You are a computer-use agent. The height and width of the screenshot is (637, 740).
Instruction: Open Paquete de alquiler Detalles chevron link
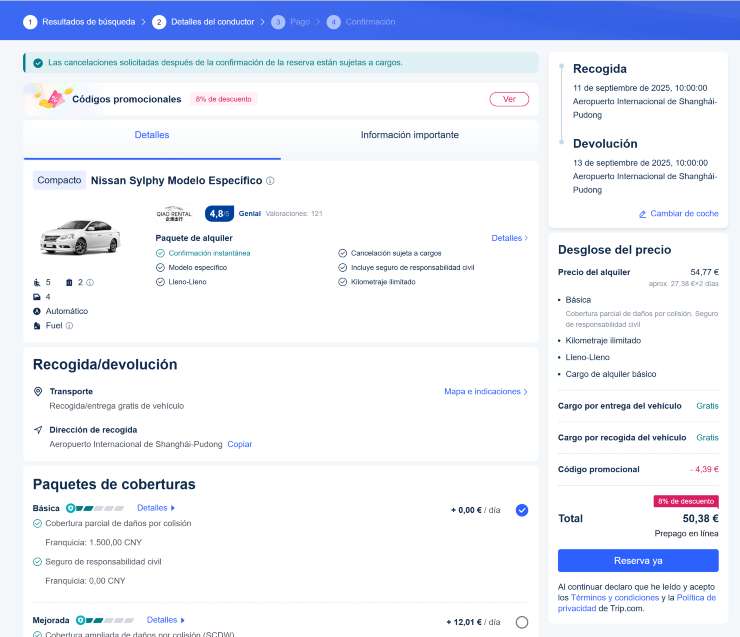510,238
